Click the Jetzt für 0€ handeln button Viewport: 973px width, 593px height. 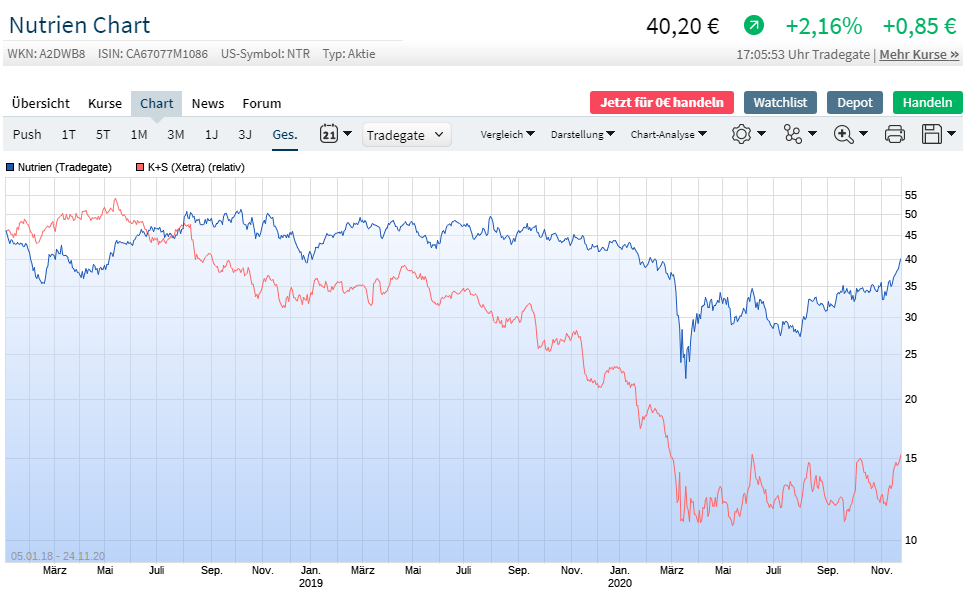661,102
